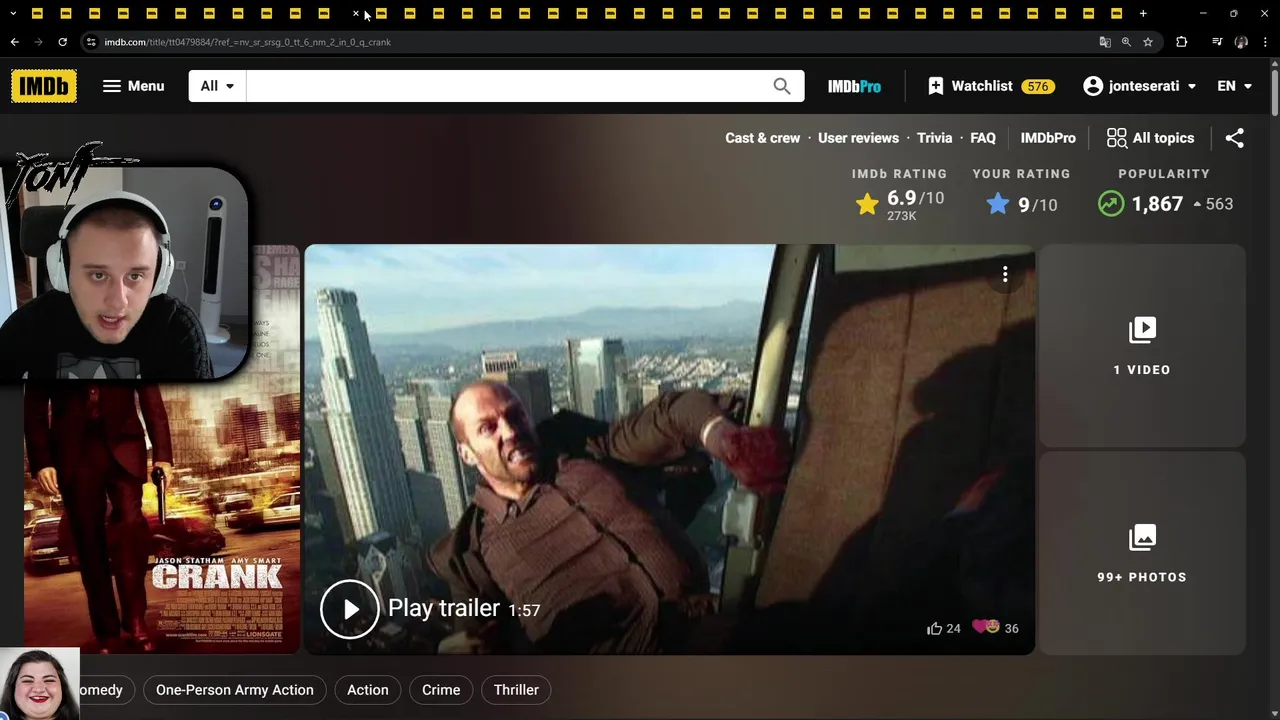Open Chrome profile avatar
The width and height of the screenshot is (1280, 720).
[1241, 42]
